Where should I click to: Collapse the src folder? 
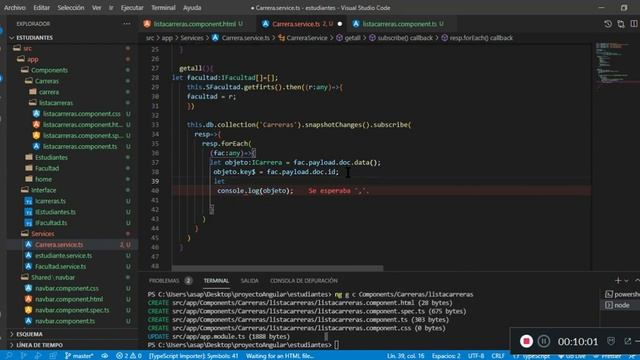[x=27, y=48]
